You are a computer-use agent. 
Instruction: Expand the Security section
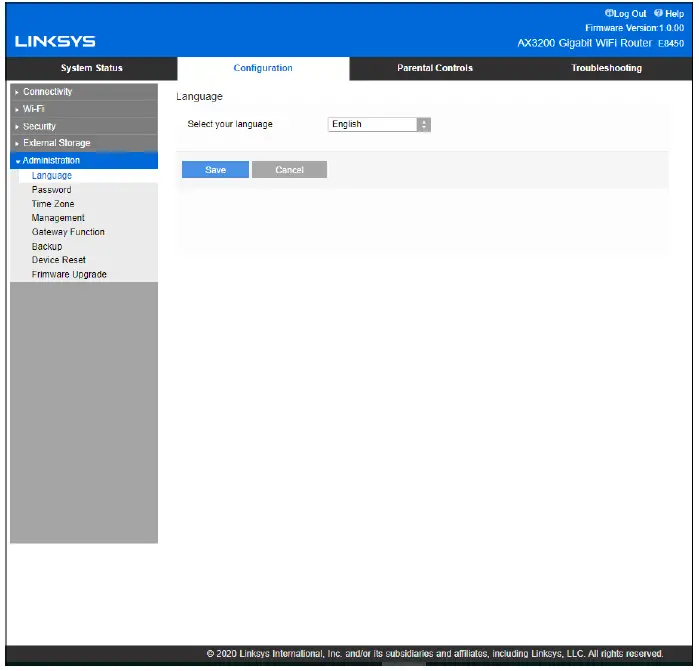(x=84, y=126)
